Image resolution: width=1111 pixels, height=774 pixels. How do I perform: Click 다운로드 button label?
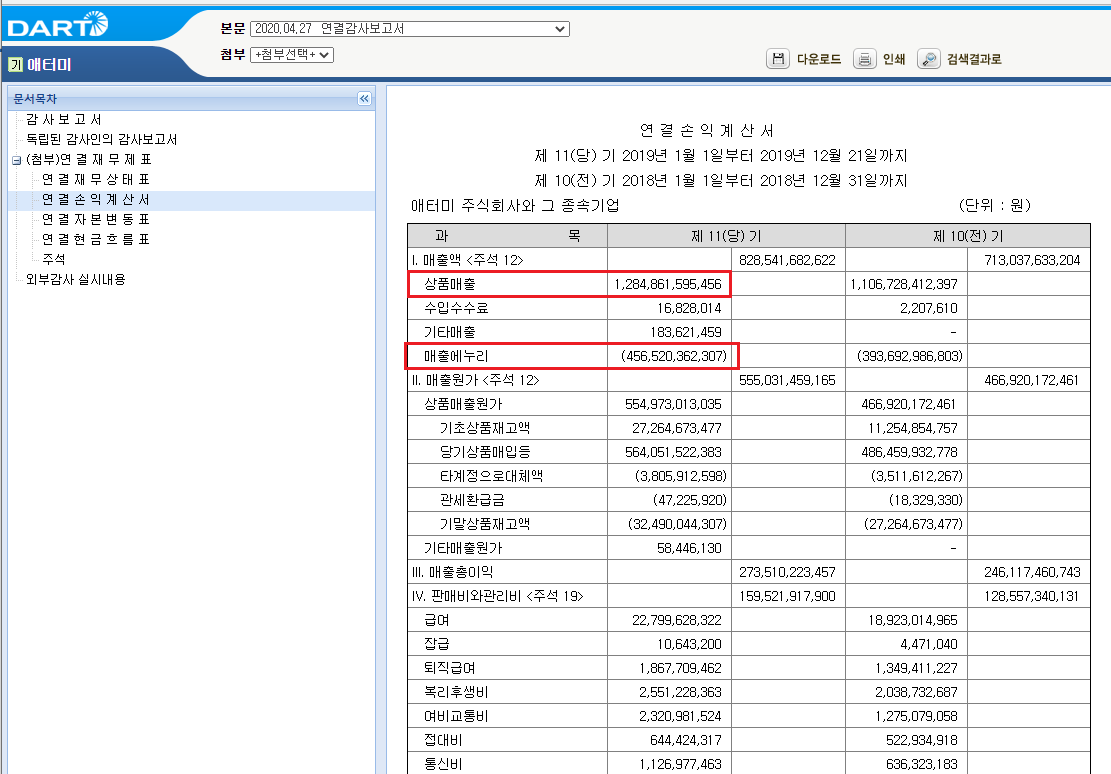819,60
